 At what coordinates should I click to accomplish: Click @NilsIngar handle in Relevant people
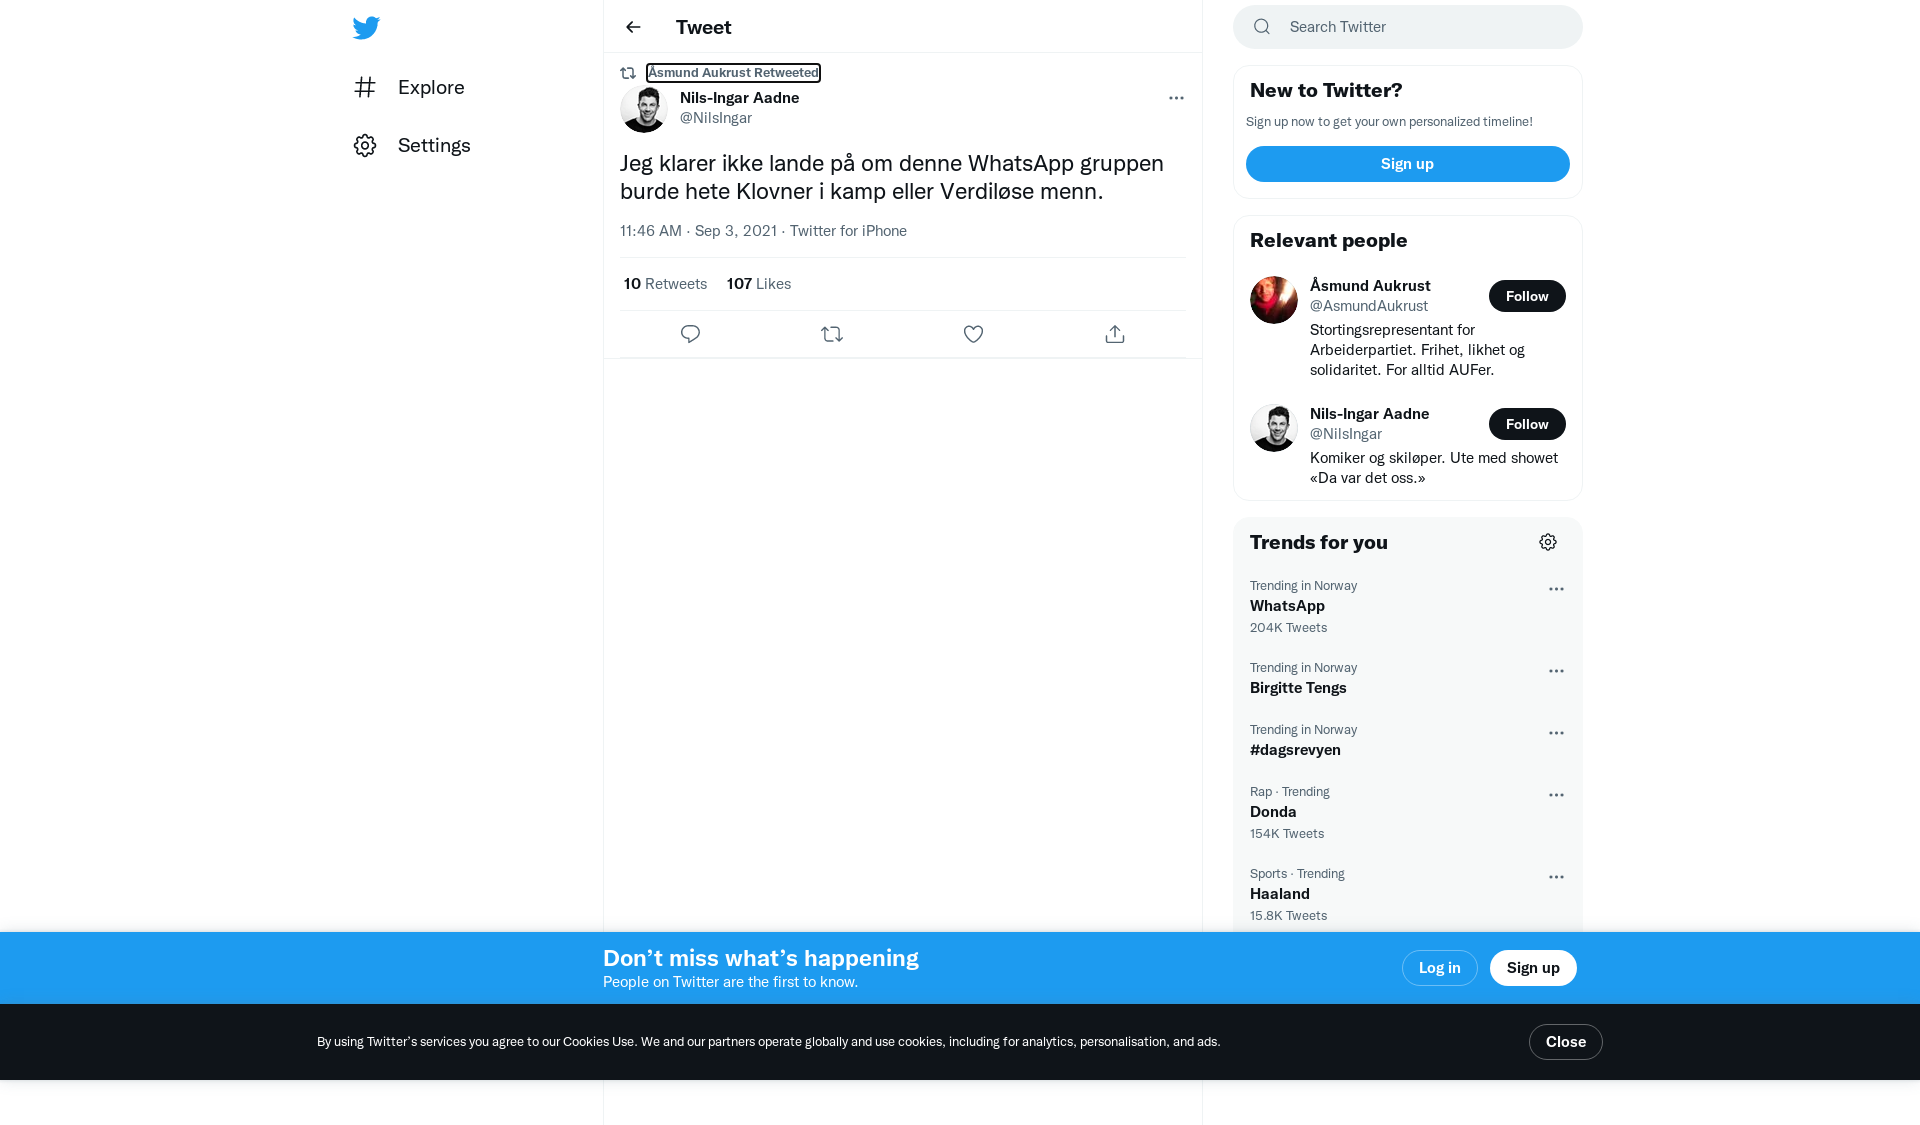click(x=1346, y=434)
